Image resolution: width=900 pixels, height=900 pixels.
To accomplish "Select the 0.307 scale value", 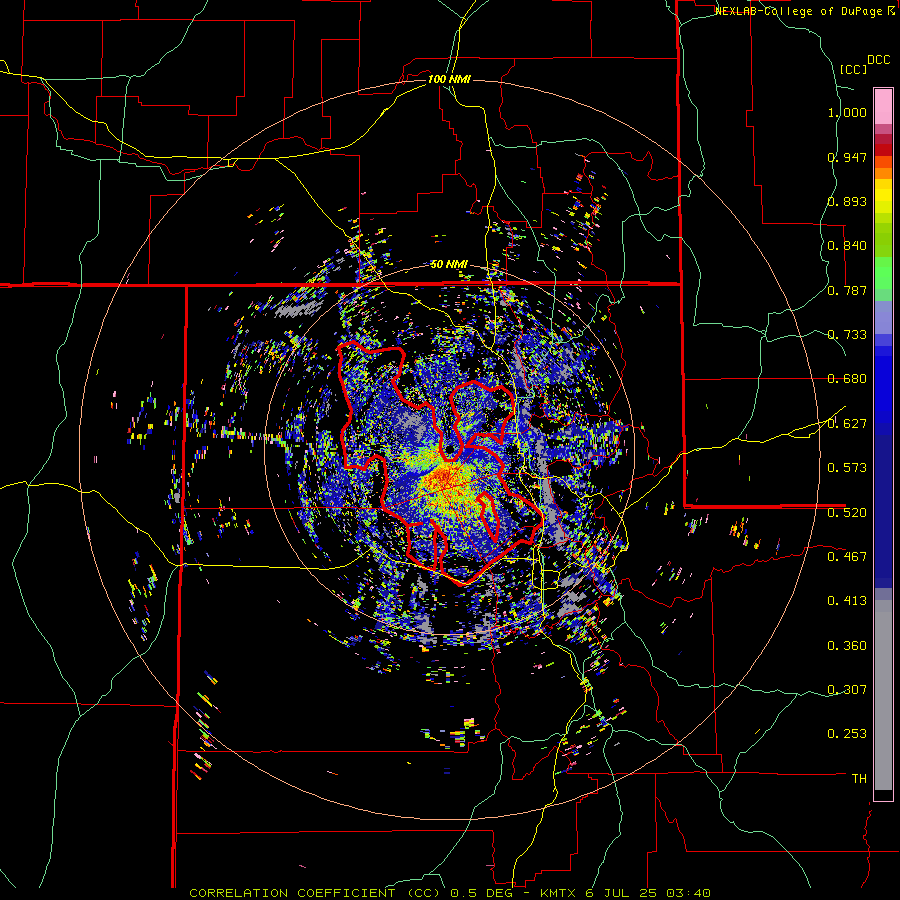I will [847, 690].
